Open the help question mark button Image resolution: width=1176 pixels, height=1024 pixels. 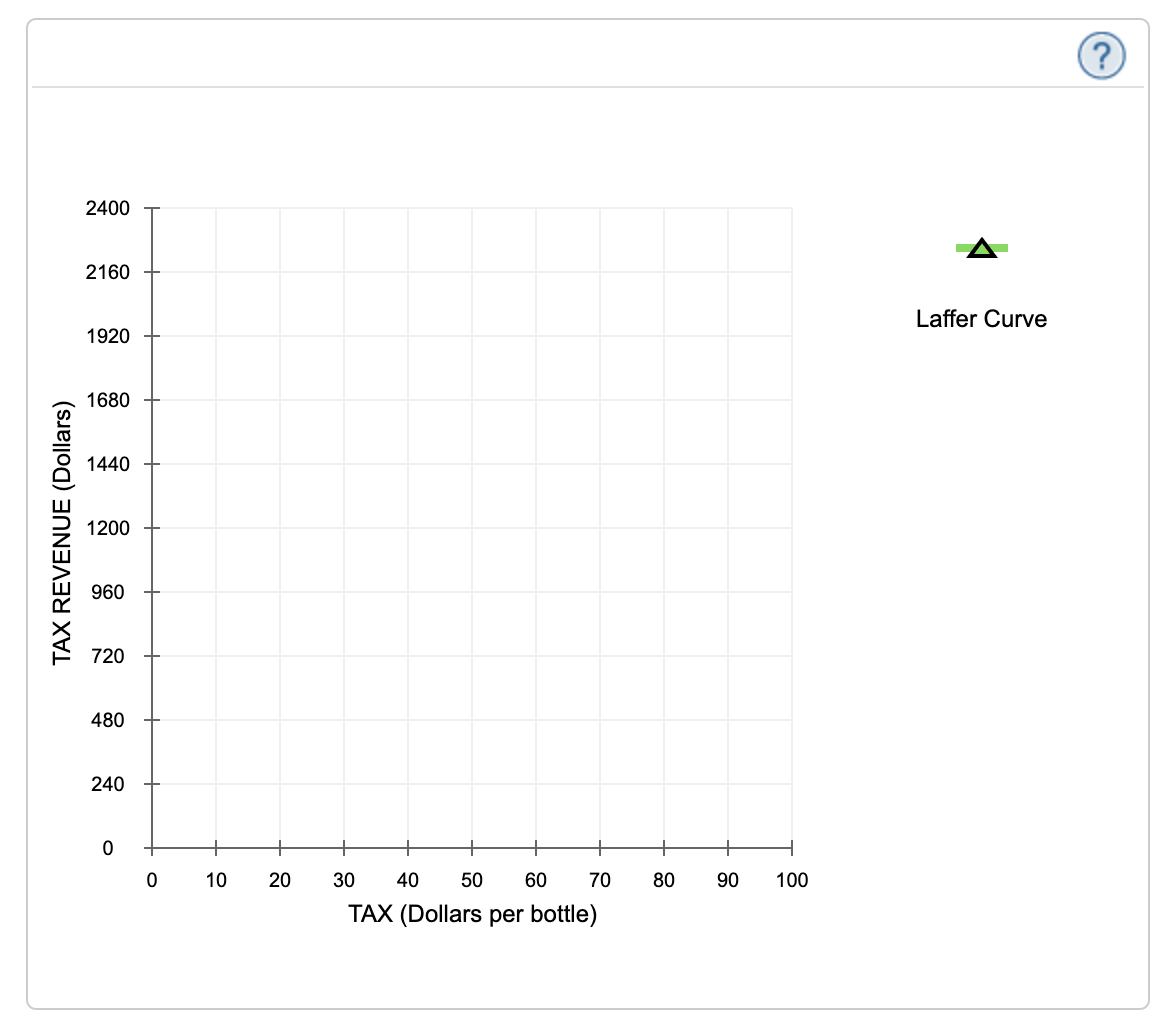pyautogui.click(x=1101, y=56)
